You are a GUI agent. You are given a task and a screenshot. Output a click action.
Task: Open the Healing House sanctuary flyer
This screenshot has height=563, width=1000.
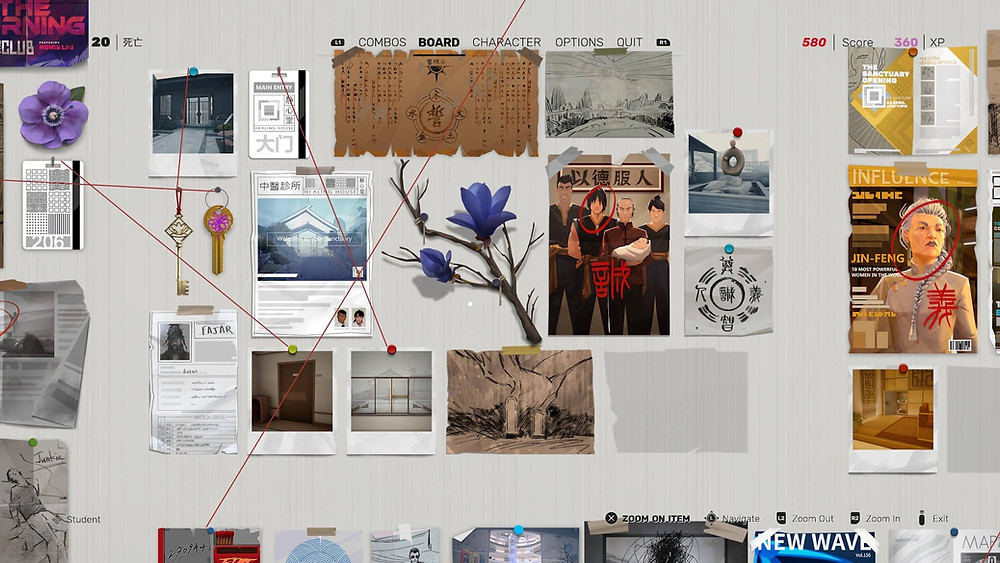312,253
